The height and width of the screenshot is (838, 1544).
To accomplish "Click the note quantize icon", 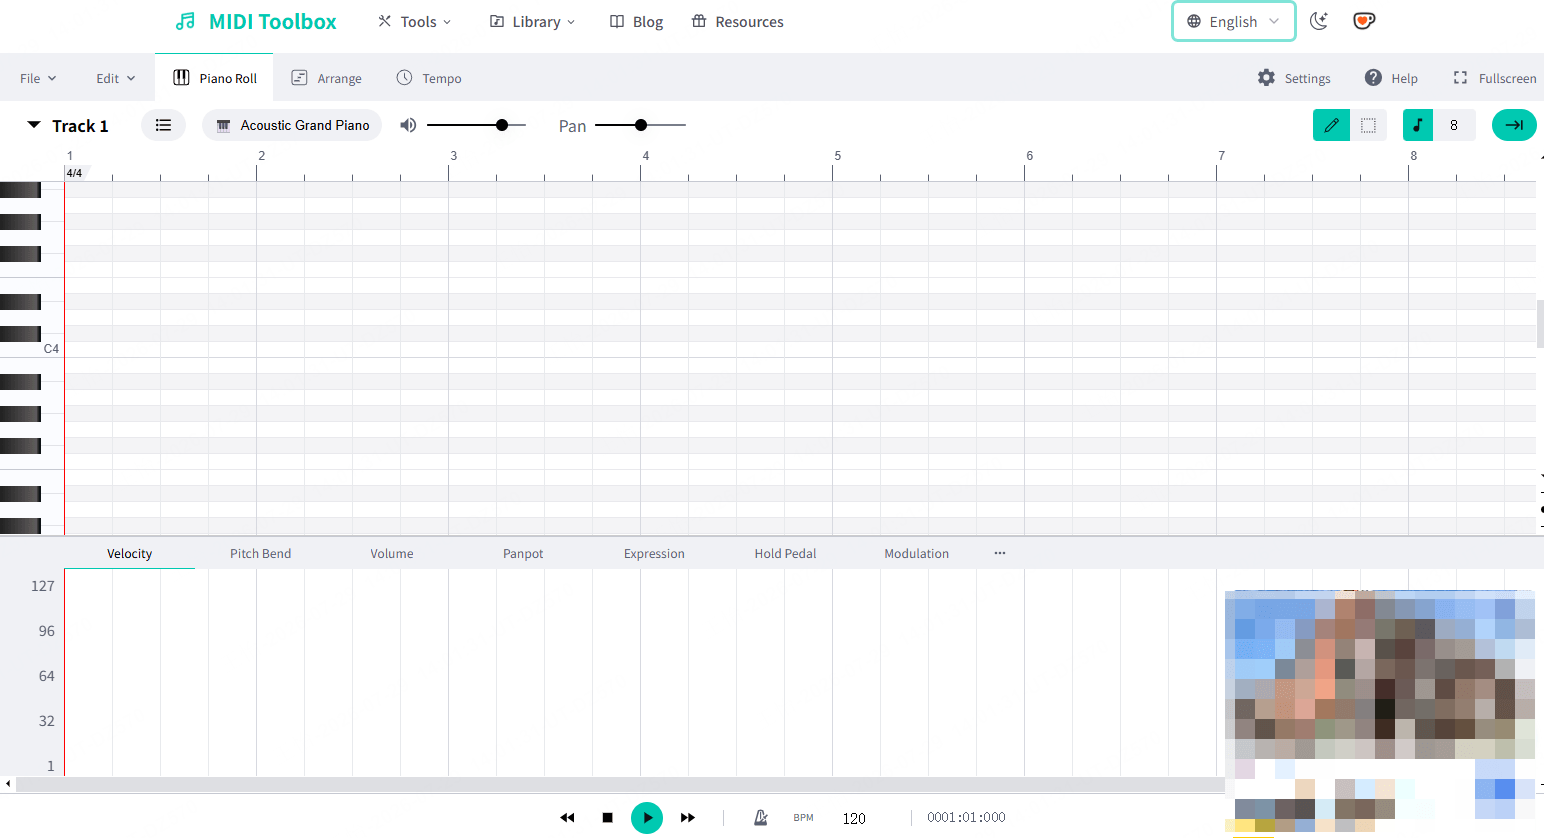I will tap(1417, 125).
